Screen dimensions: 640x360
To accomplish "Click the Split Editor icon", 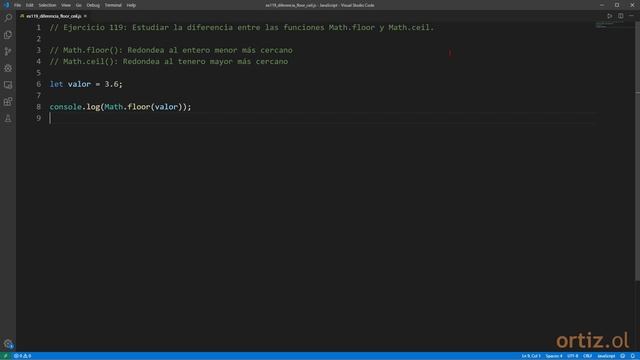I will 620,16.
